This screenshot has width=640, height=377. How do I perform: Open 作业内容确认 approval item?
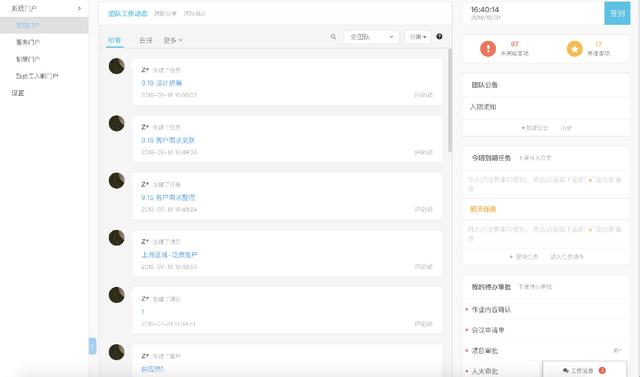[x=491, y=310]
